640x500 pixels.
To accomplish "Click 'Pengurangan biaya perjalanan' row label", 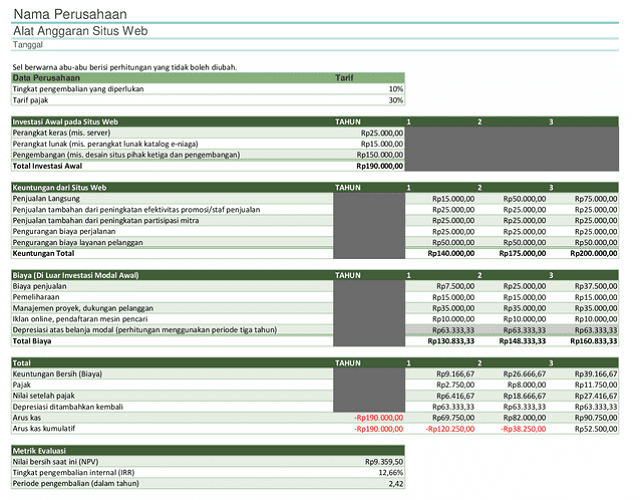I will pos(64,231).
